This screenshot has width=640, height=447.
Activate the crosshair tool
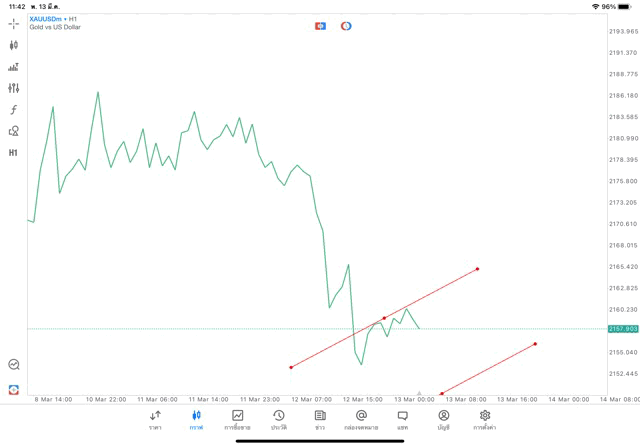point(13,24)
